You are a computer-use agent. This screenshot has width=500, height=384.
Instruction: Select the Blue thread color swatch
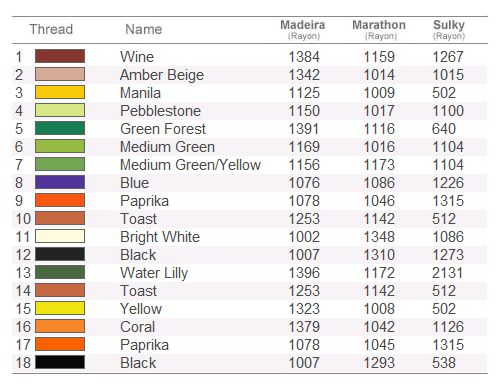click(x=60, y=182)
